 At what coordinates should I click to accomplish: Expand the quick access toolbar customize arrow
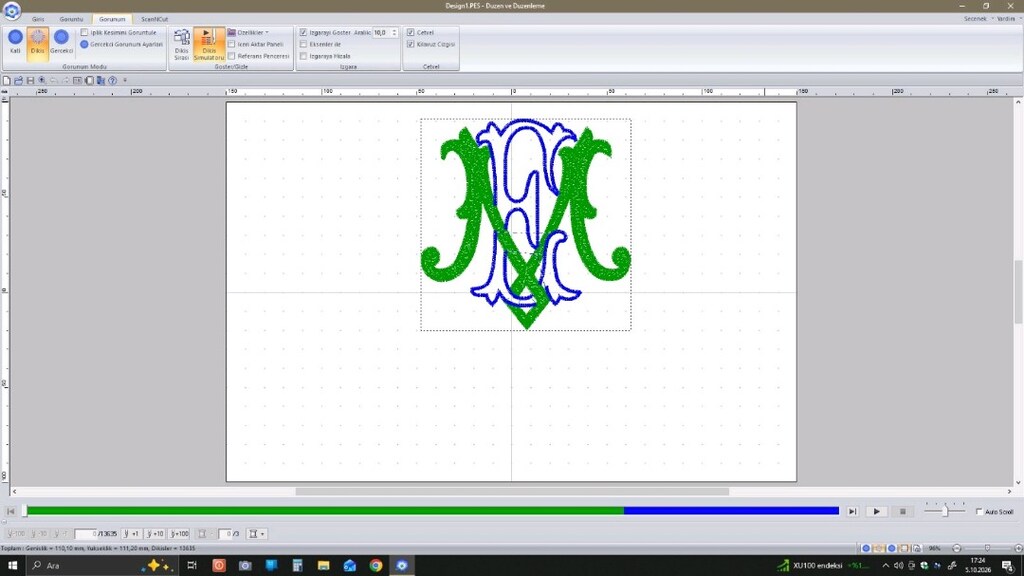tap(125, 80)
